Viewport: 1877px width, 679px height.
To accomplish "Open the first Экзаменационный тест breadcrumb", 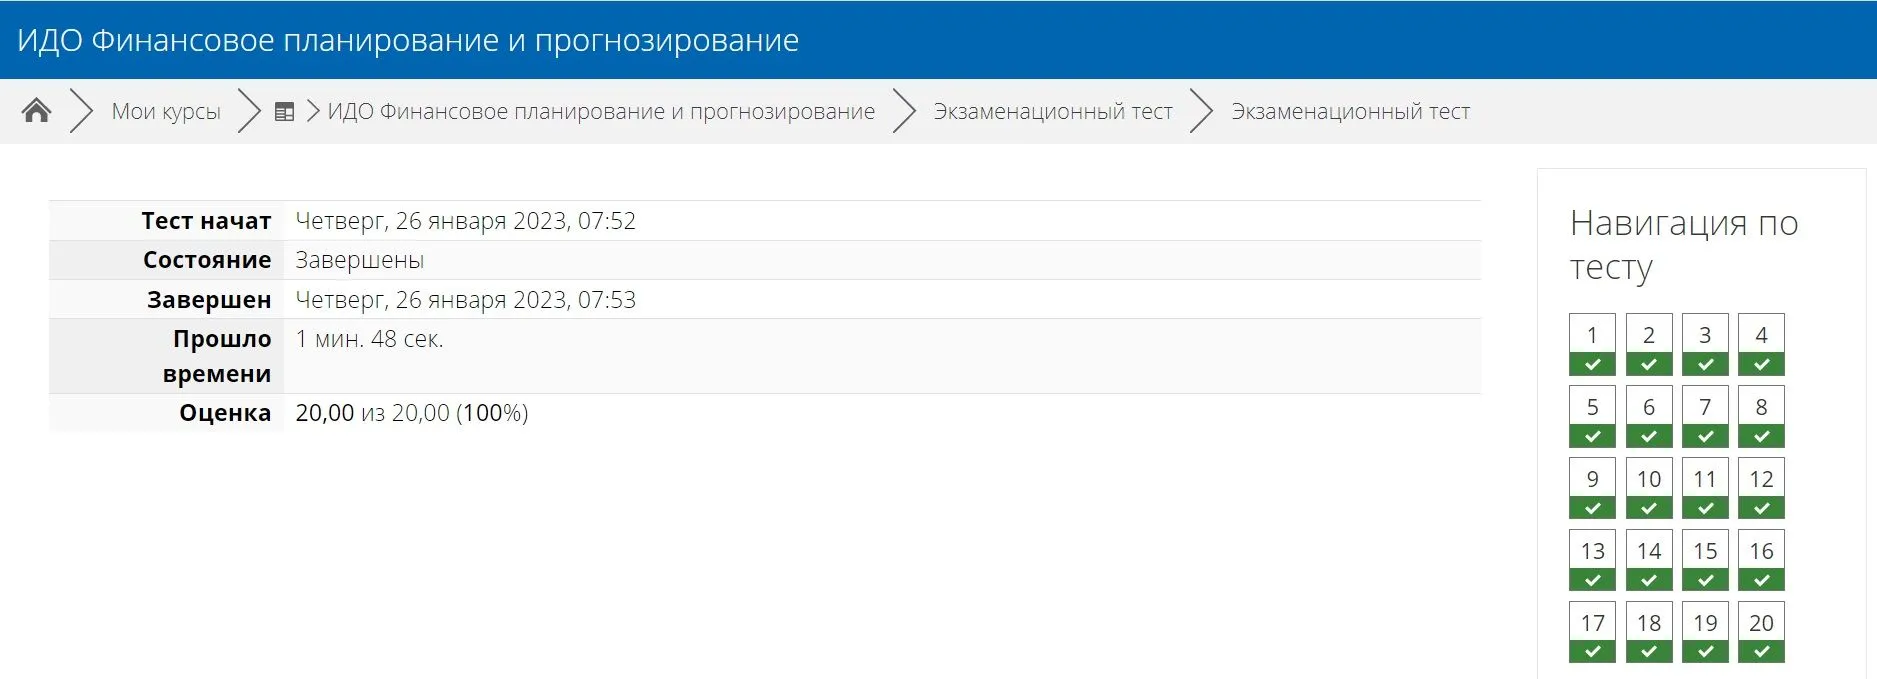I will pyautogui.click(x=1052, y=112).
